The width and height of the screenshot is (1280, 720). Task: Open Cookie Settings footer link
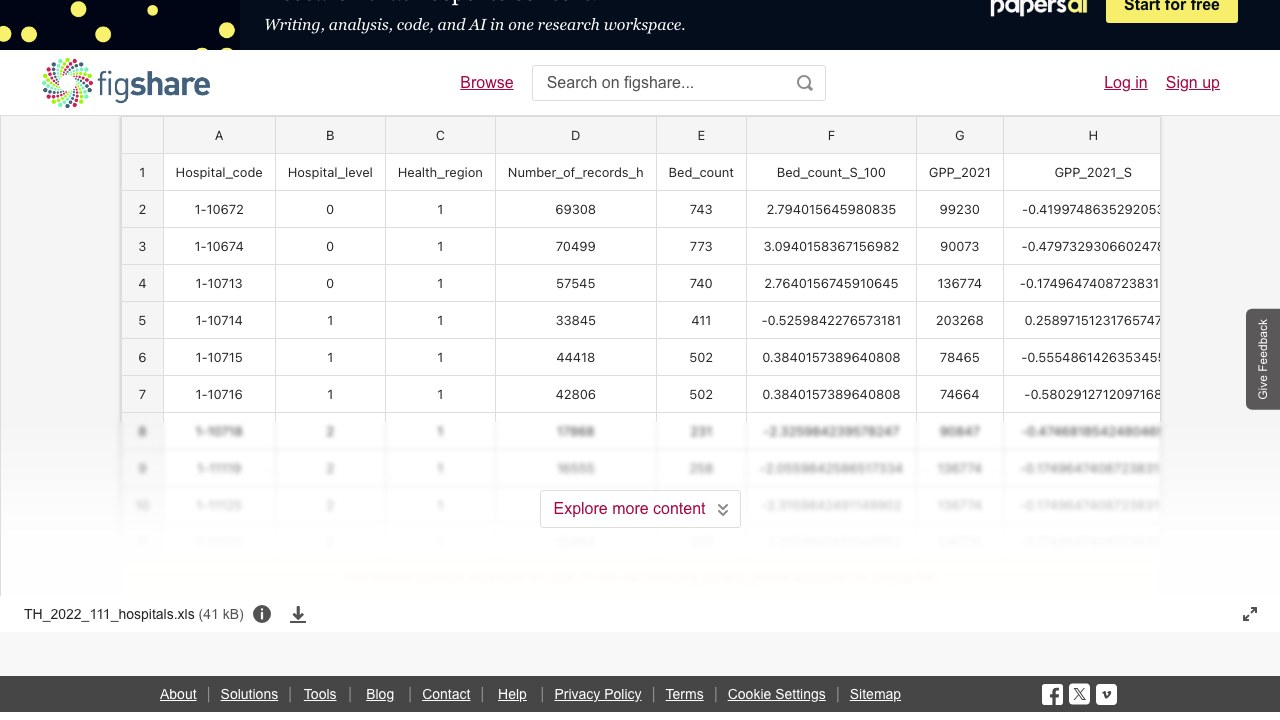(777, 694)
